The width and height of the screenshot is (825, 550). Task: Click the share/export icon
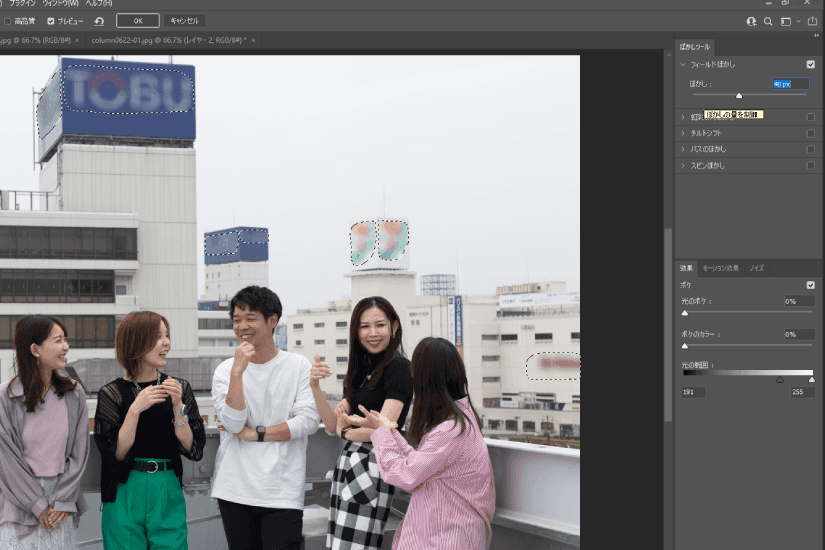[811, 21]
